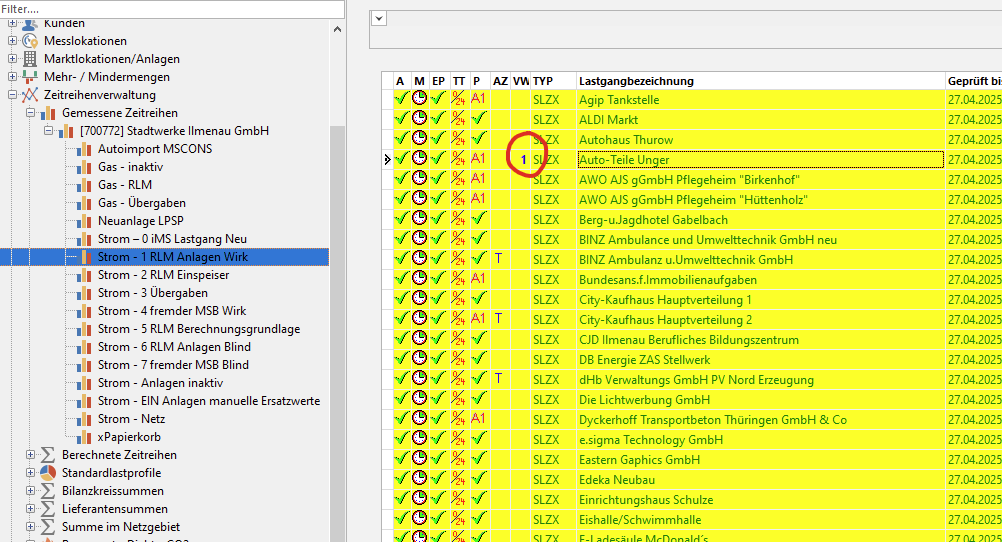
Task: Expand the Berechnete Zeitreihen node
Action: pos(30,455)
